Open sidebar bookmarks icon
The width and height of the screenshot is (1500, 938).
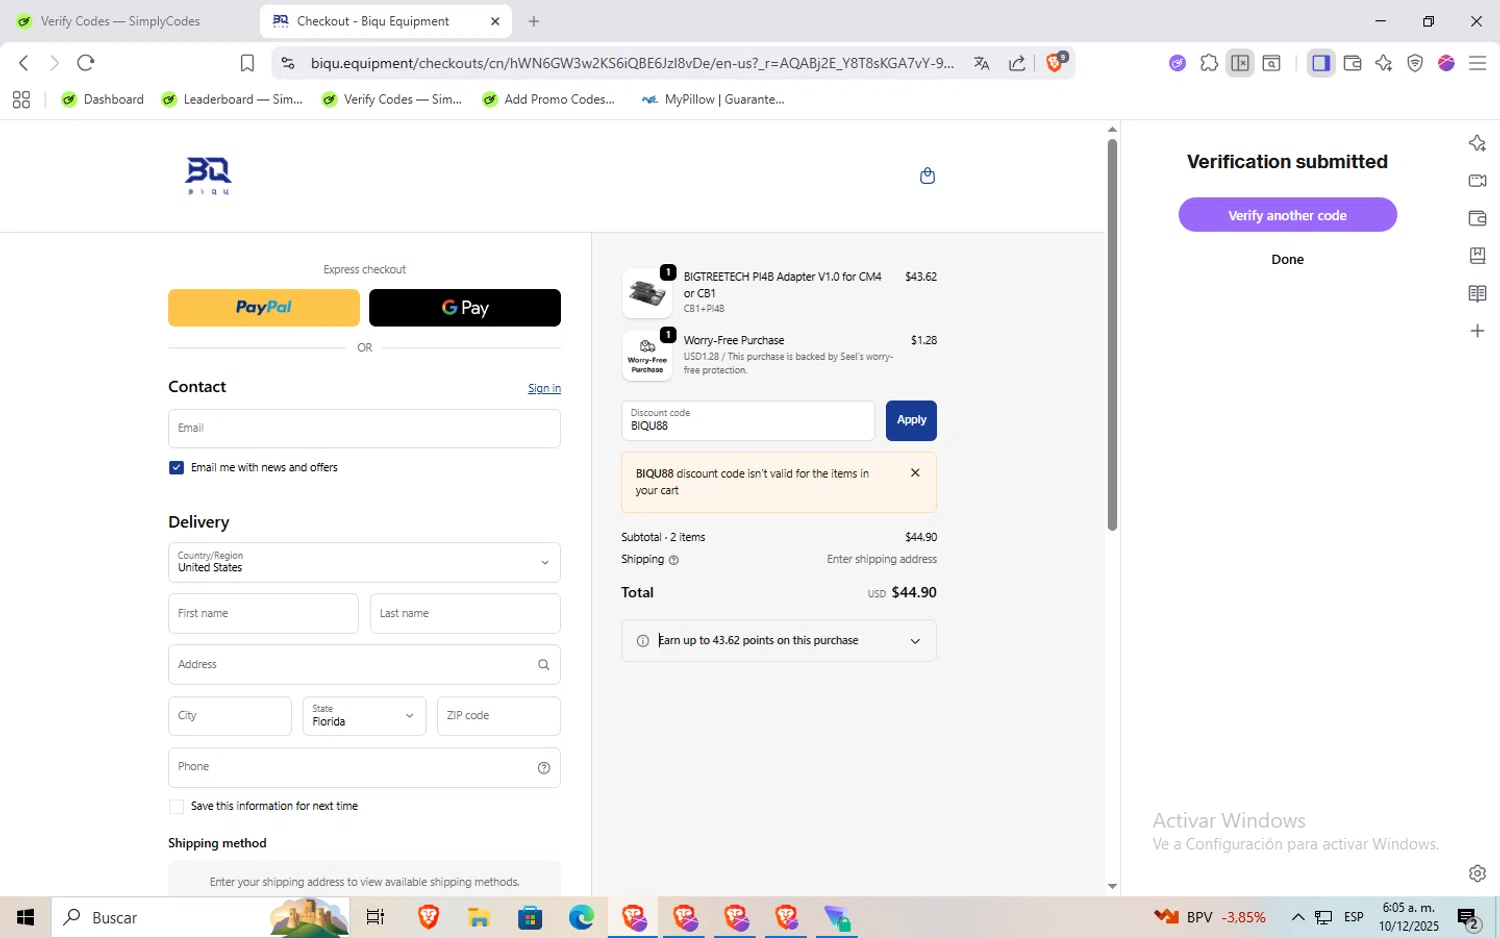point(1477,255)
